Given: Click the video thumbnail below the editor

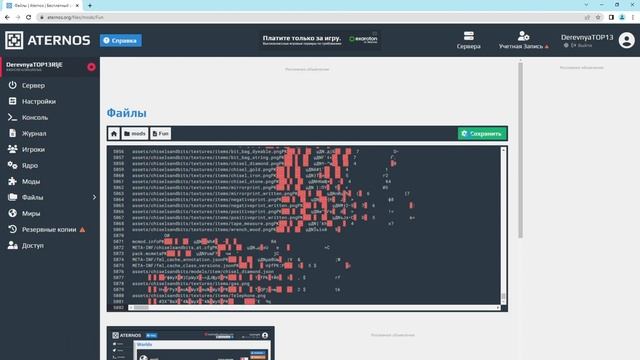Looking at the screenshot, I should 191,343.
